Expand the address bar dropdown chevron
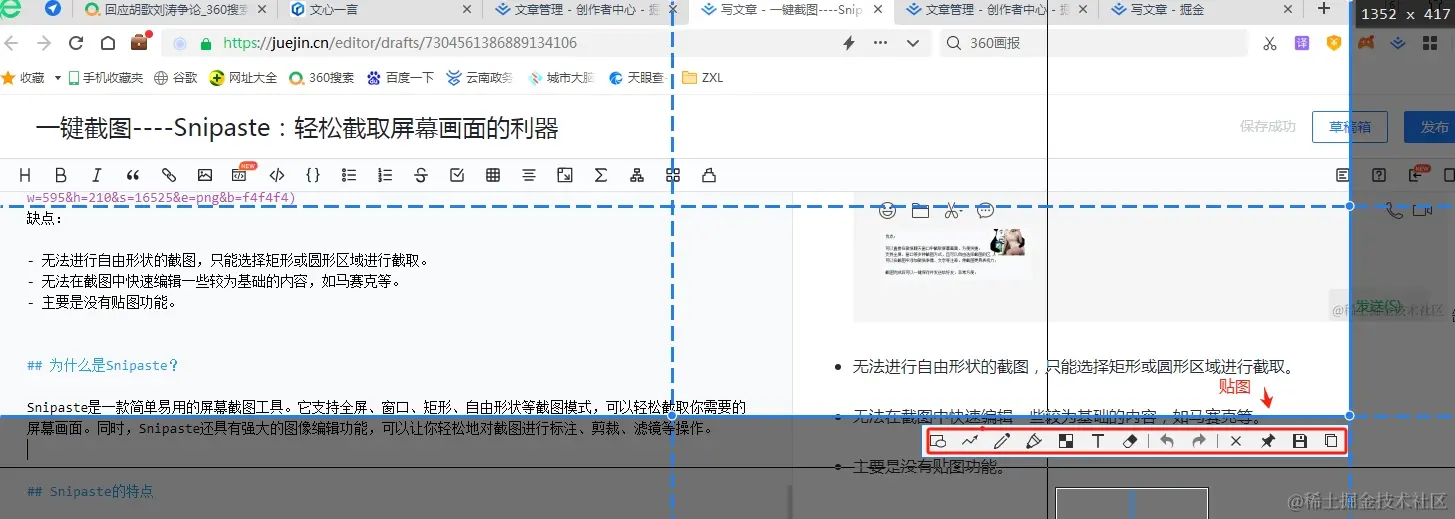The image size is (1455, 519). (912, 43)
